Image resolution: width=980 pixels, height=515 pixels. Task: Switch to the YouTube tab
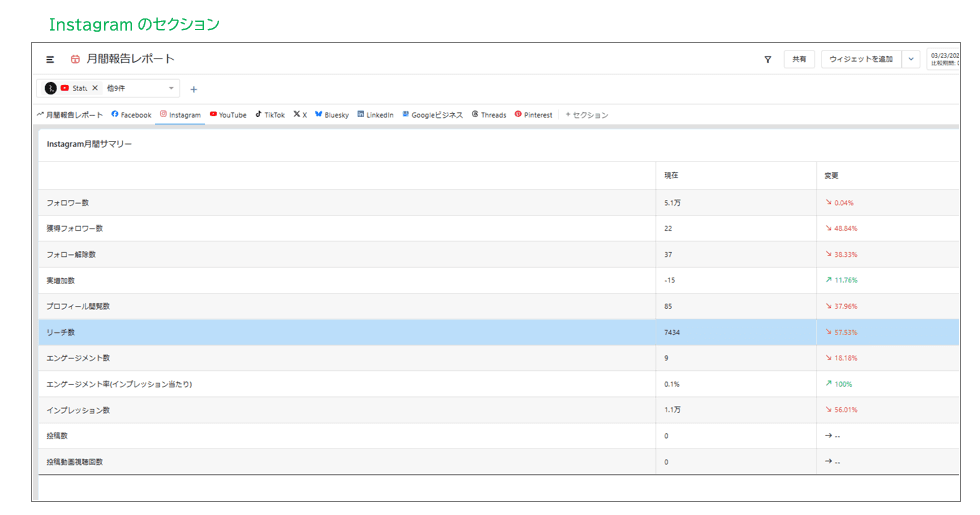coord(228,115)
